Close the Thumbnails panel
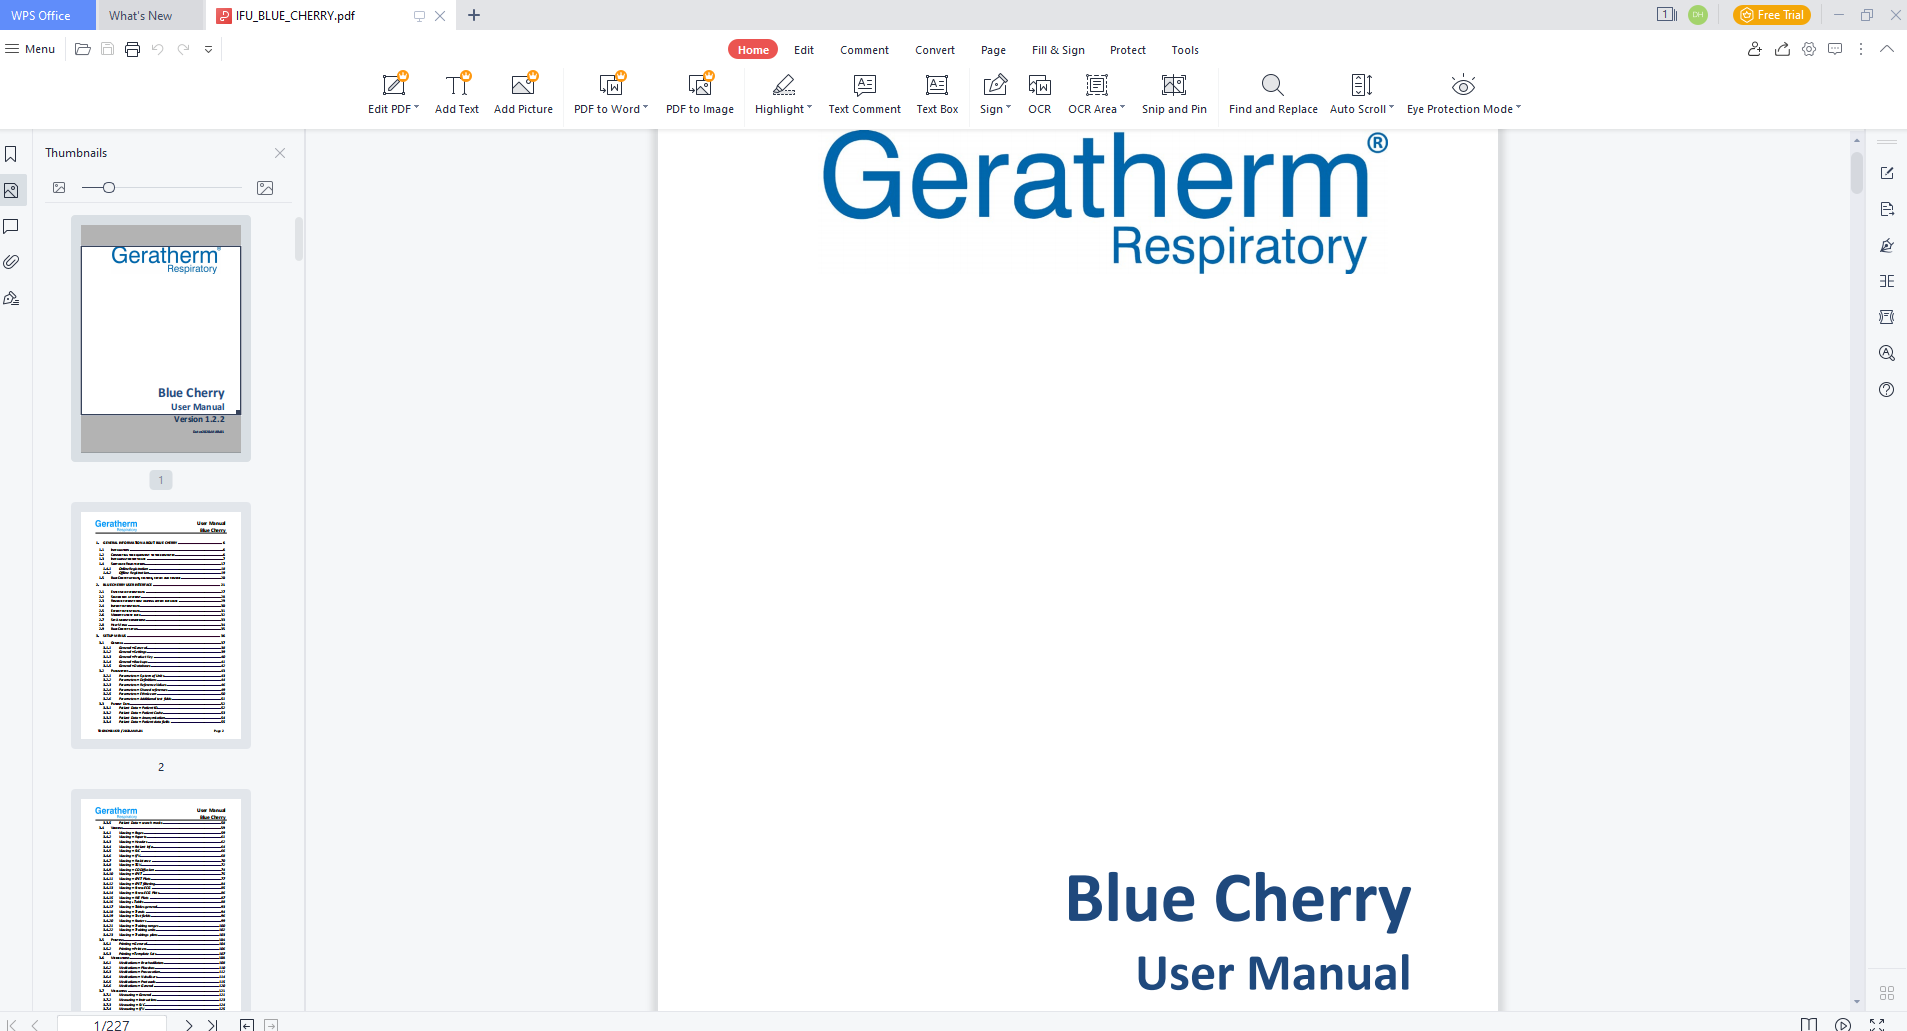 280,153
